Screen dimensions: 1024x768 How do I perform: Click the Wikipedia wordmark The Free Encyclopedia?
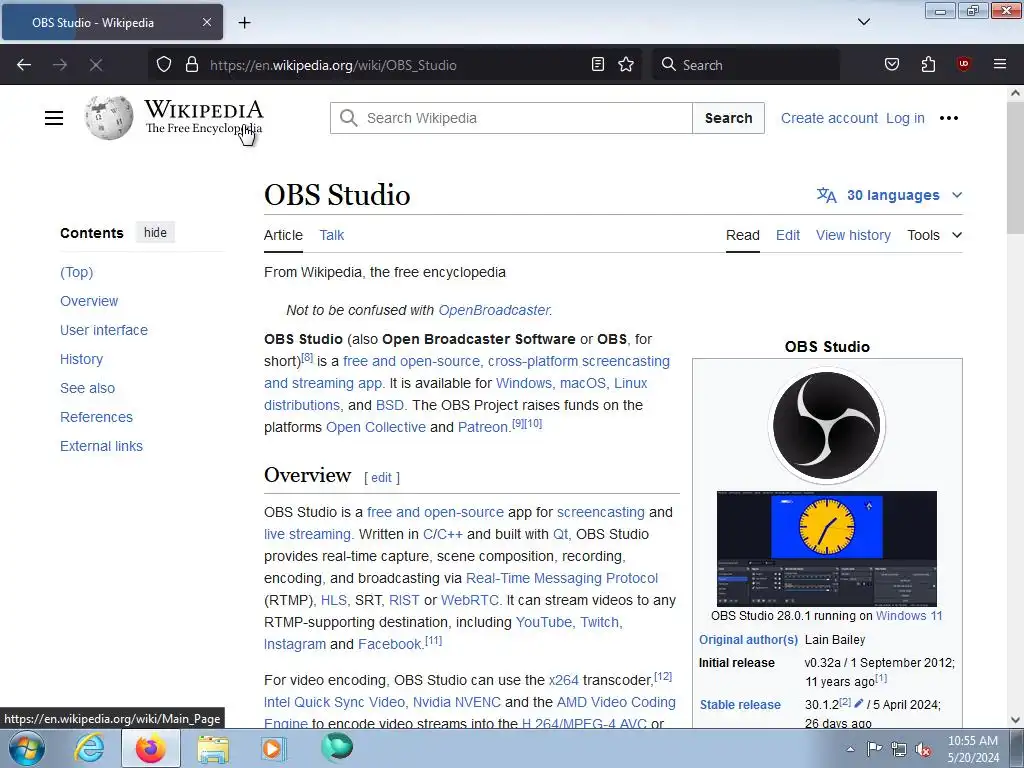(x=204, y=117)
